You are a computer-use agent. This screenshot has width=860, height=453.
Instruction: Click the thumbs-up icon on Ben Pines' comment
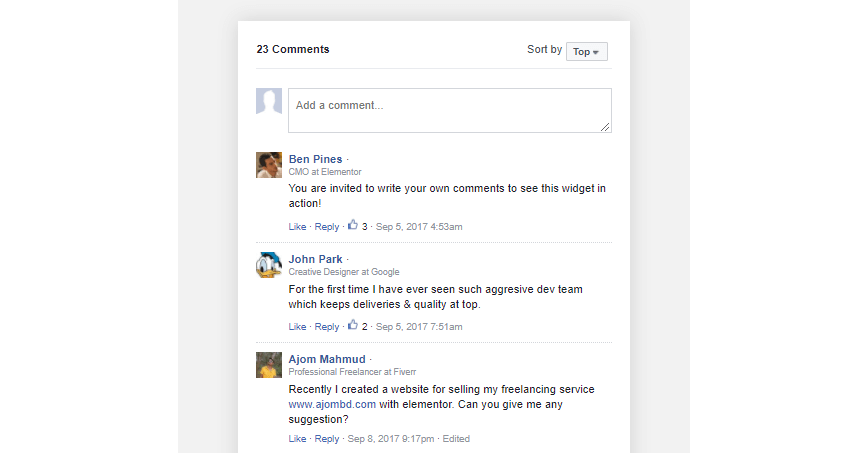[x=353, y=225]
